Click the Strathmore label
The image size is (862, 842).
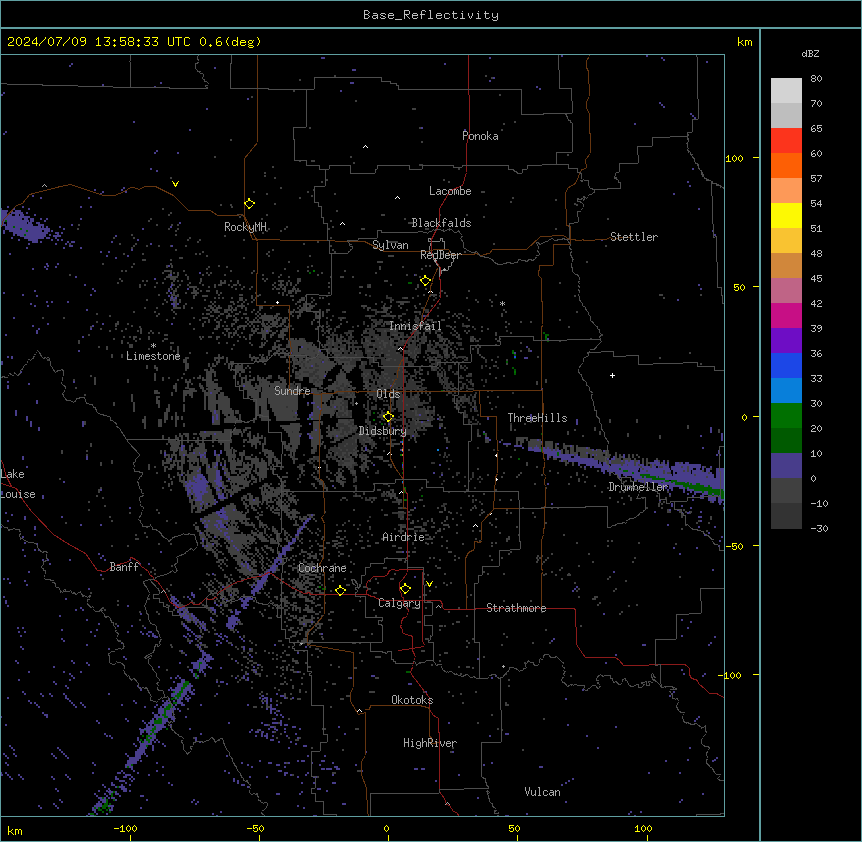click(516, 608)
